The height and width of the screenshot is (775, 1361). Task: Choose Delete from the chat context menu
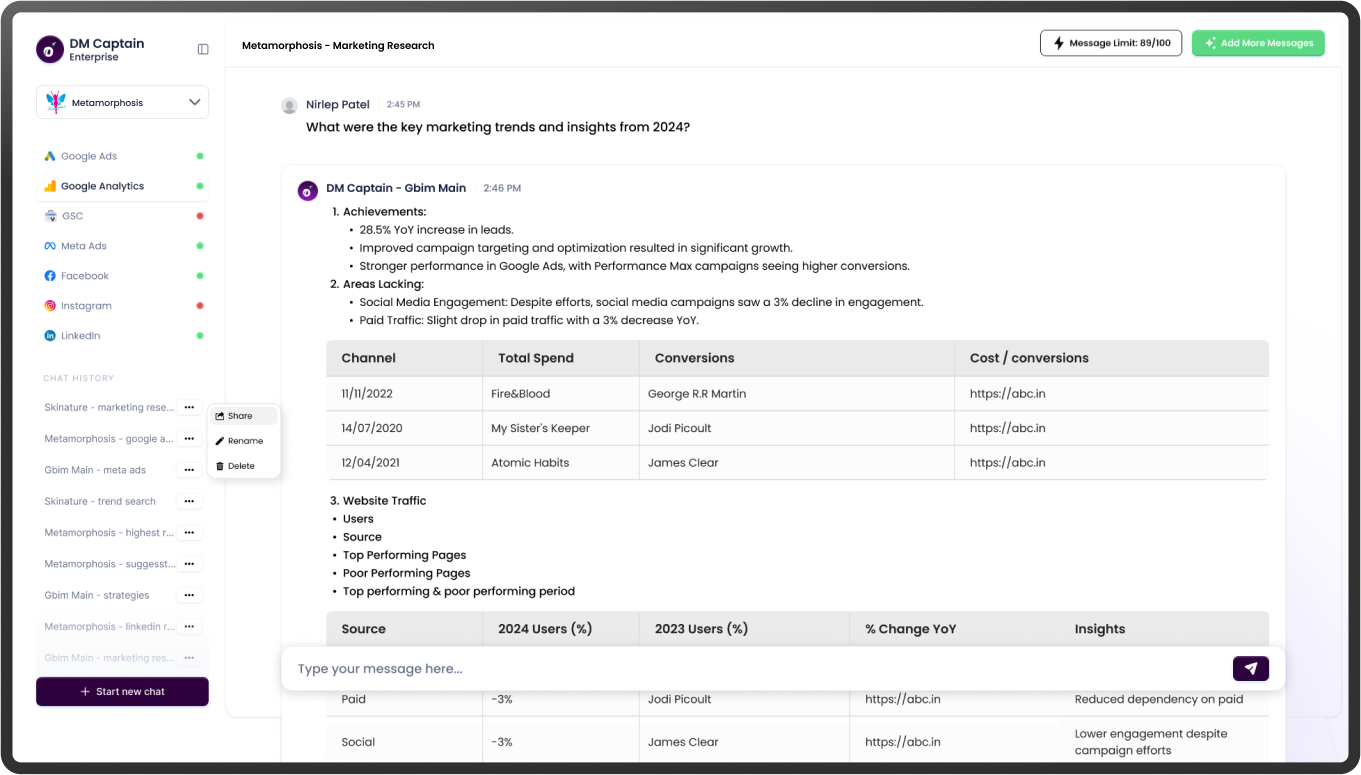tap(244, 466)
